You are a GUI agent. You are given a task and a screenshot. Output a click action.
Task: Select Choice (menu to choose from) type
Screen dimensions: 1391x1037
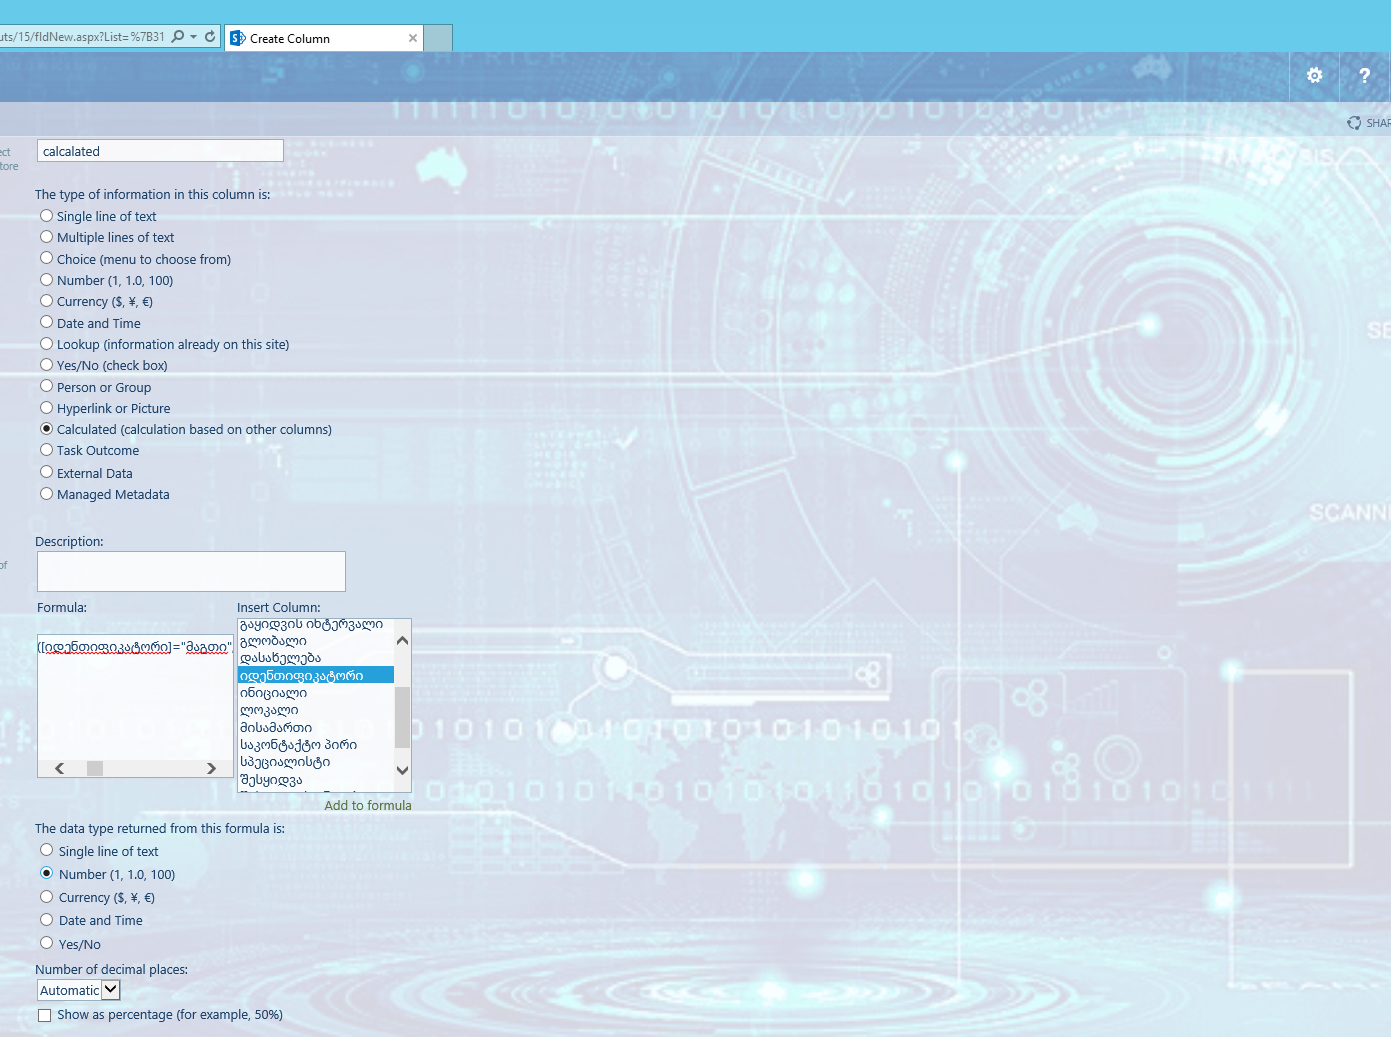tap(46, 258)
